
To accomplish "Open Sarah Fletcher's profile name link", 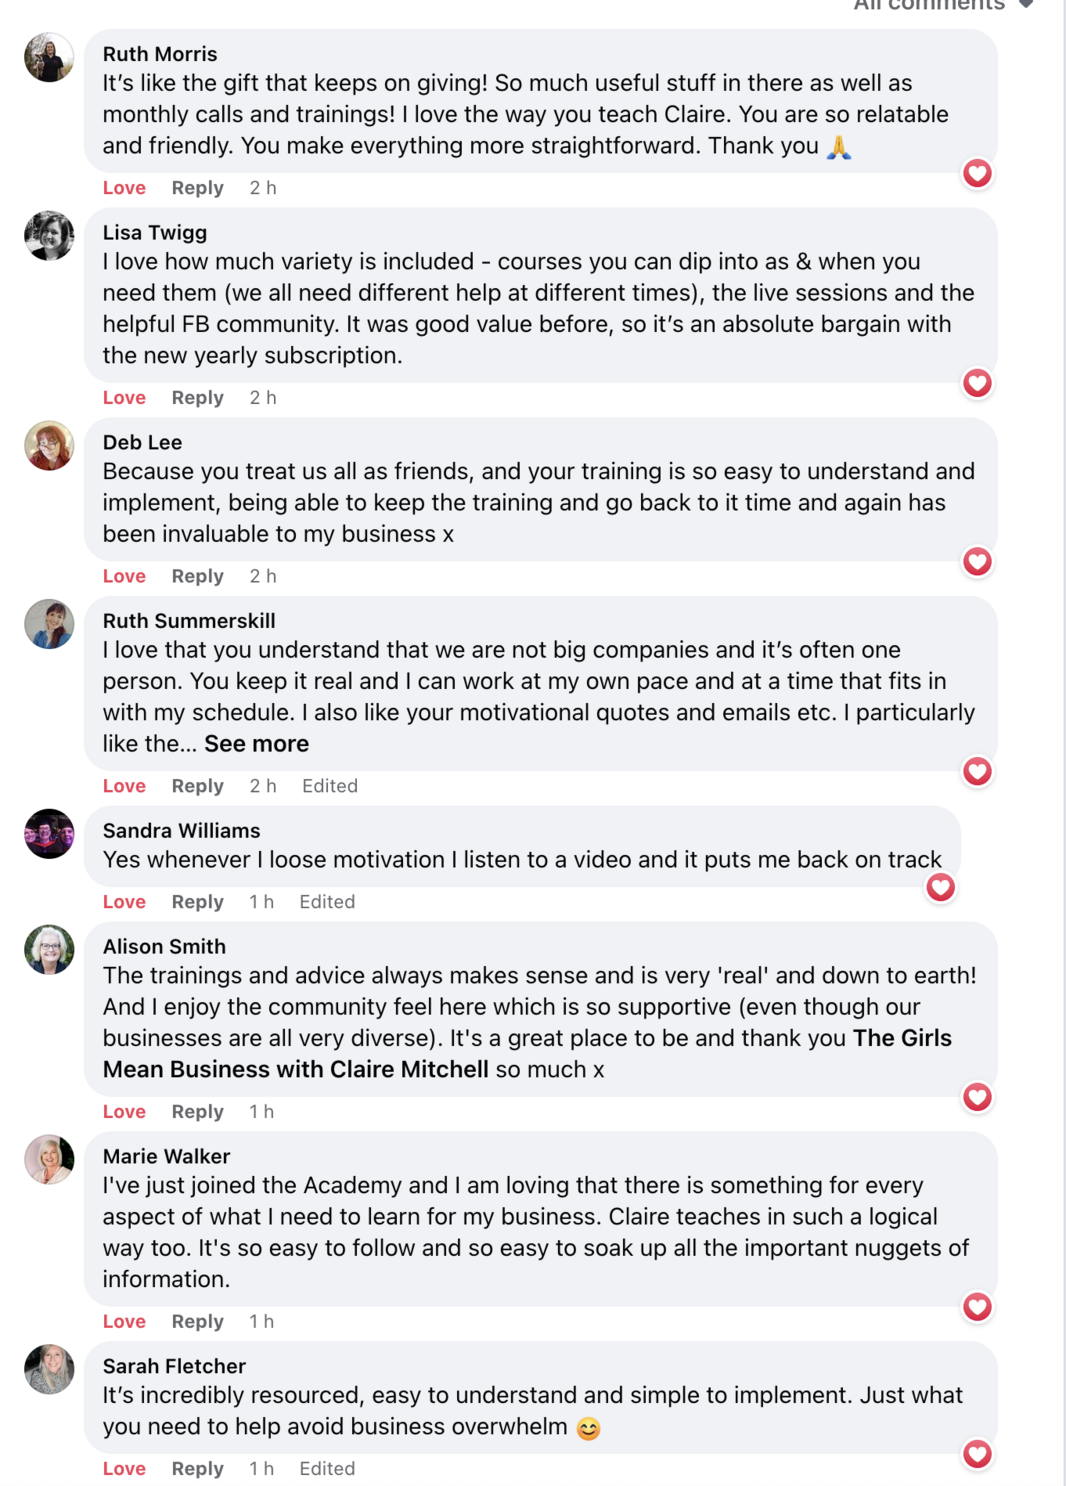I will (x=174, y=1366).
